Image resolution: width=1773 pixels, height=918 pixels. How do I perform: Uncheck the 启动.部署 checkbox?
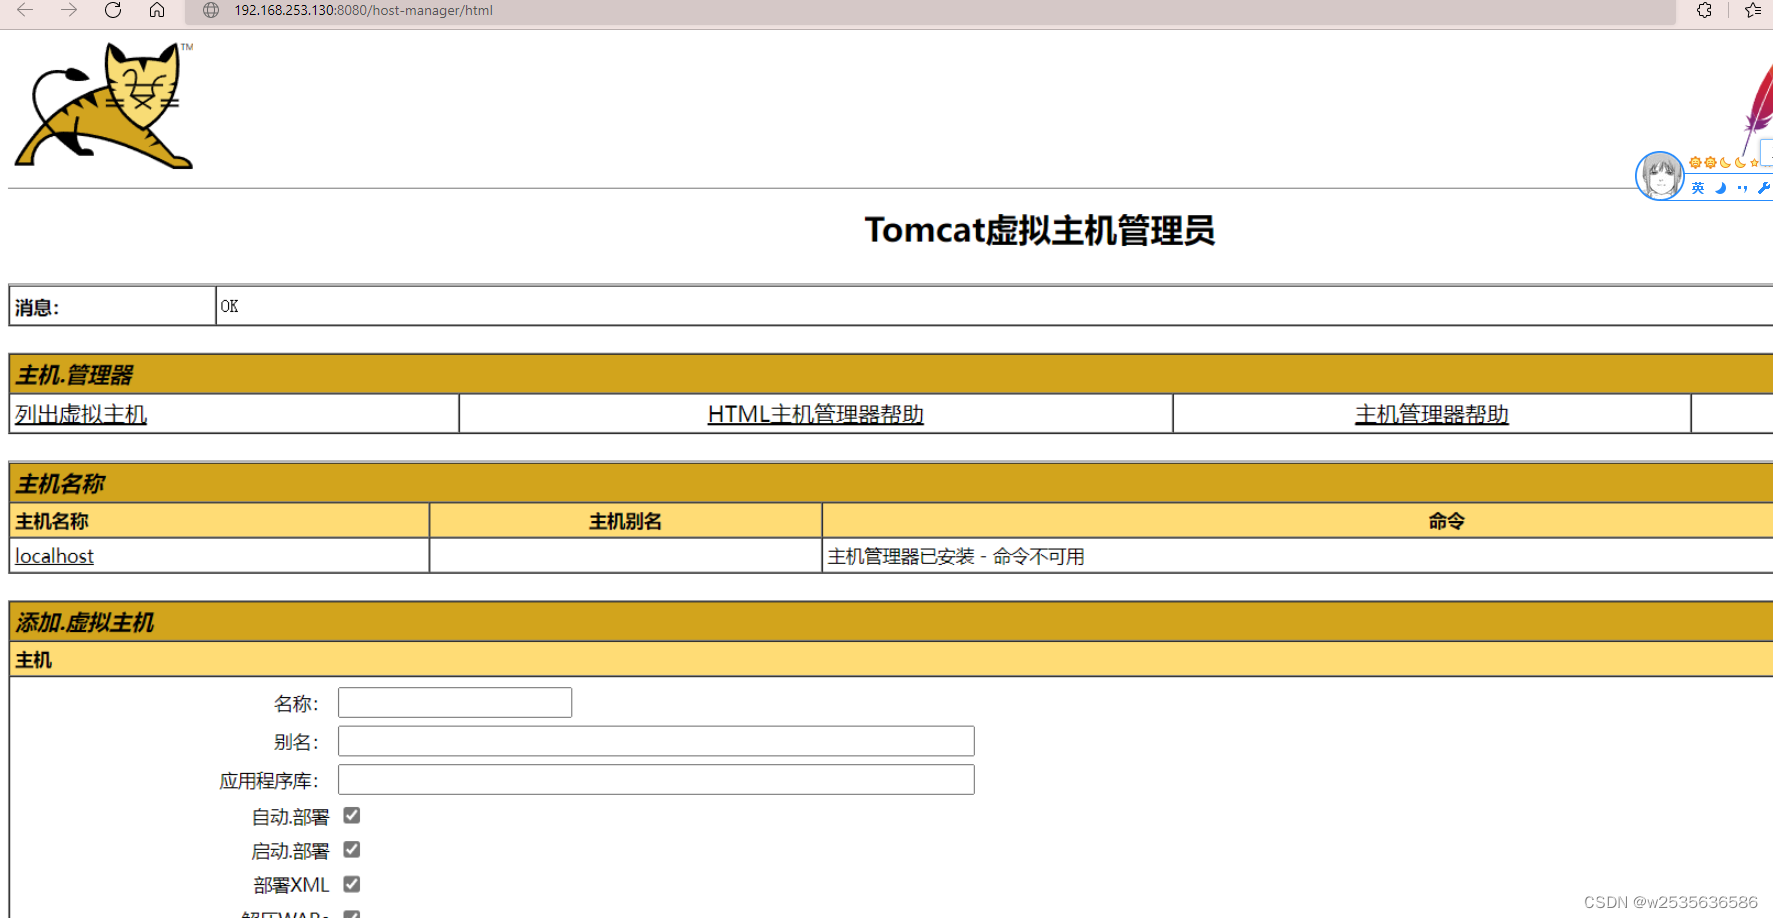[352, 850]
